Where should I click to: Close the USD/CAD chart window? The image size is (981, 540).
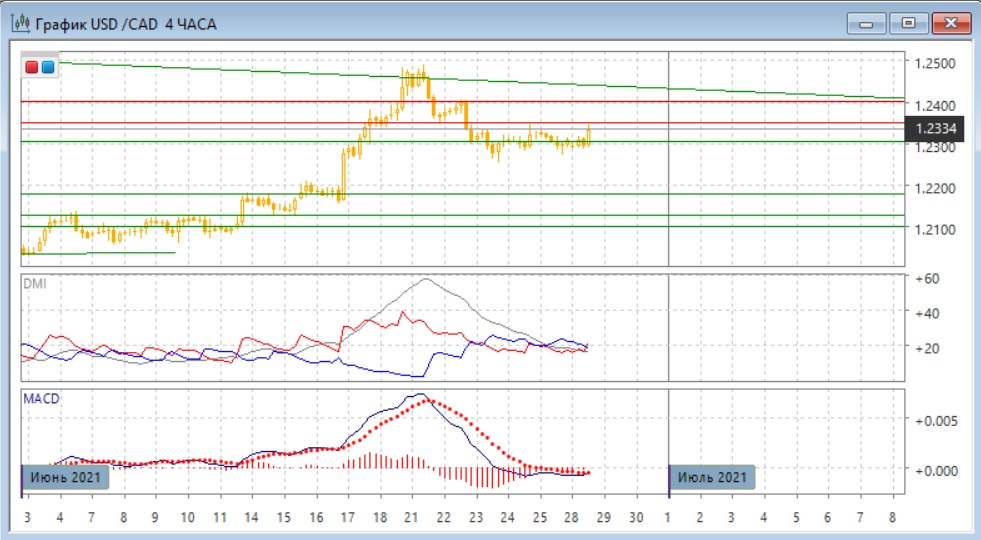950,23
